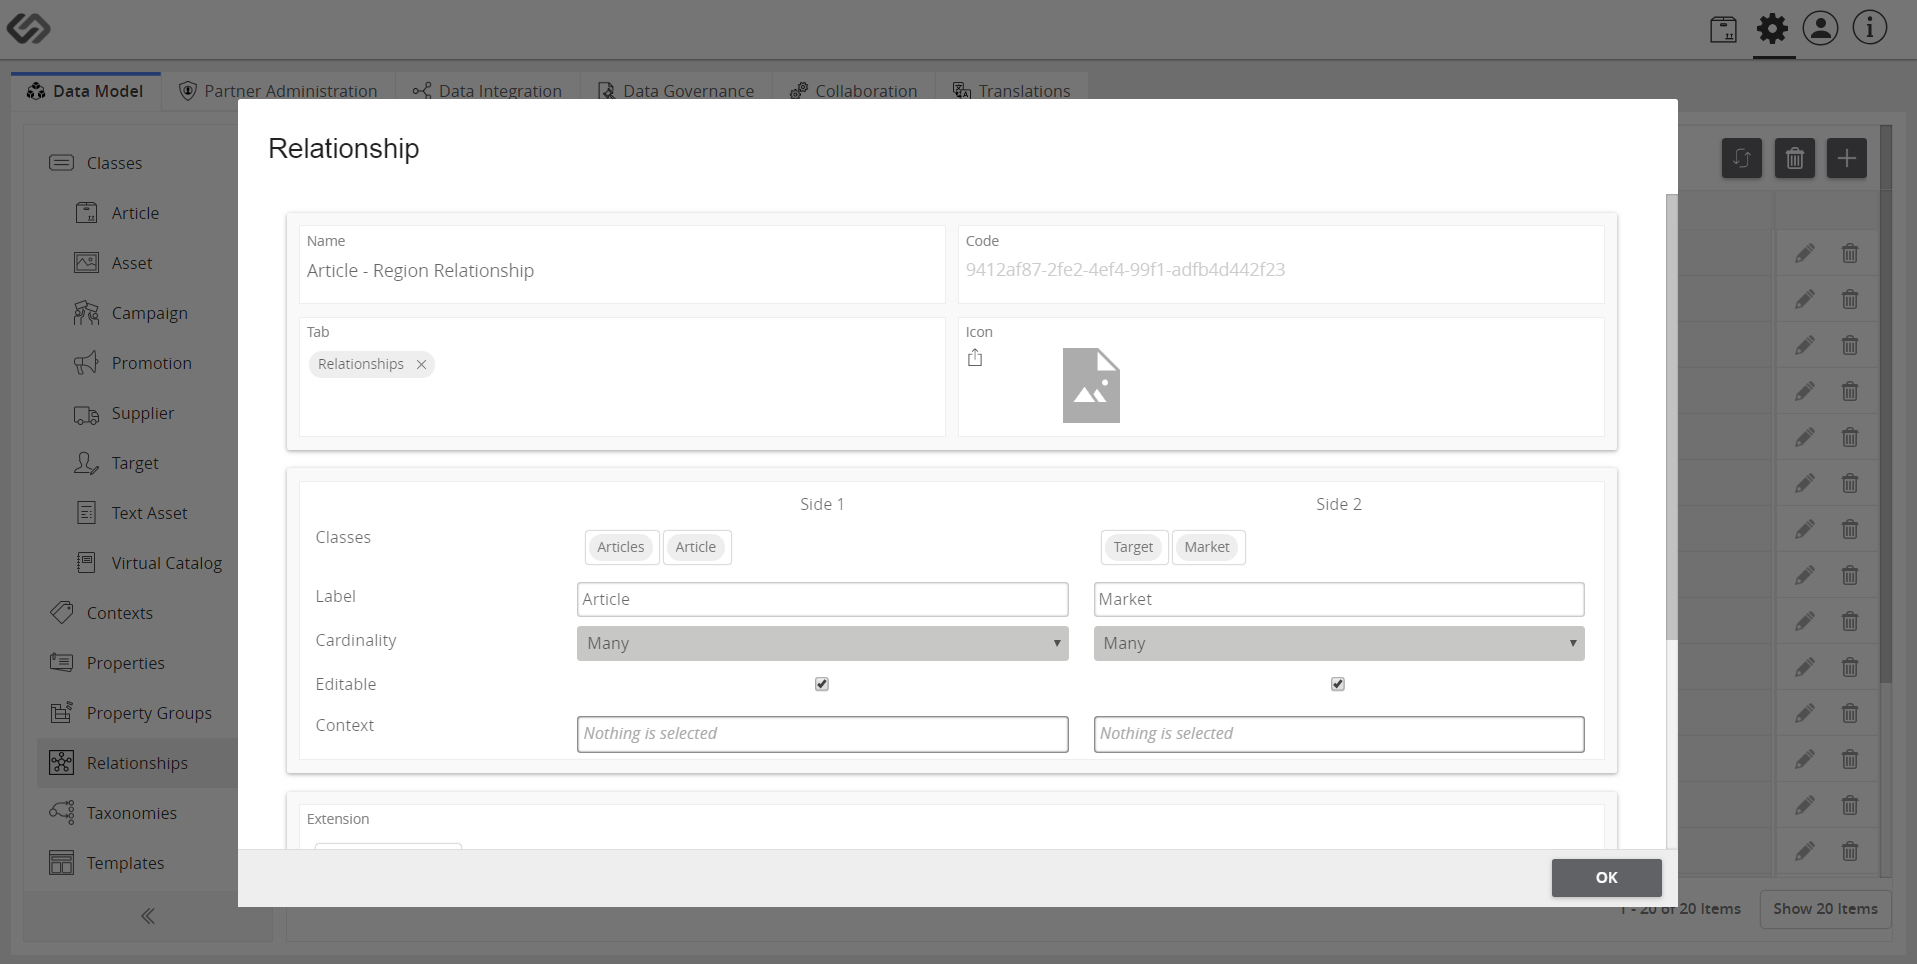Click the delete trash button in toolbar

pyautogui.click(x=1795, y=158)
